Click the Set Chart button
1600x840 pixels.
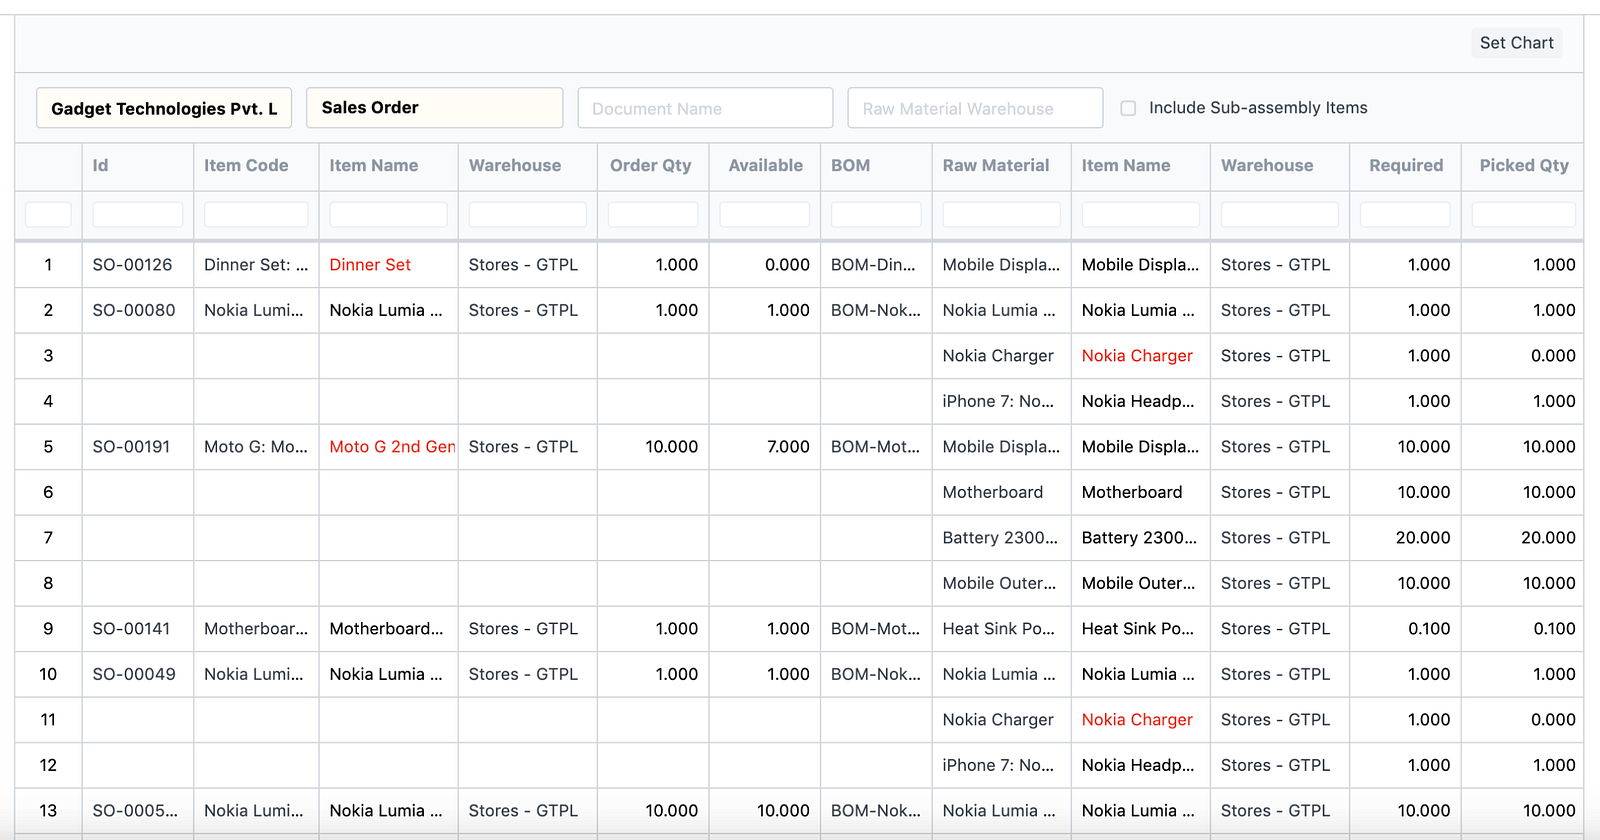click(x=1516, y=43)
